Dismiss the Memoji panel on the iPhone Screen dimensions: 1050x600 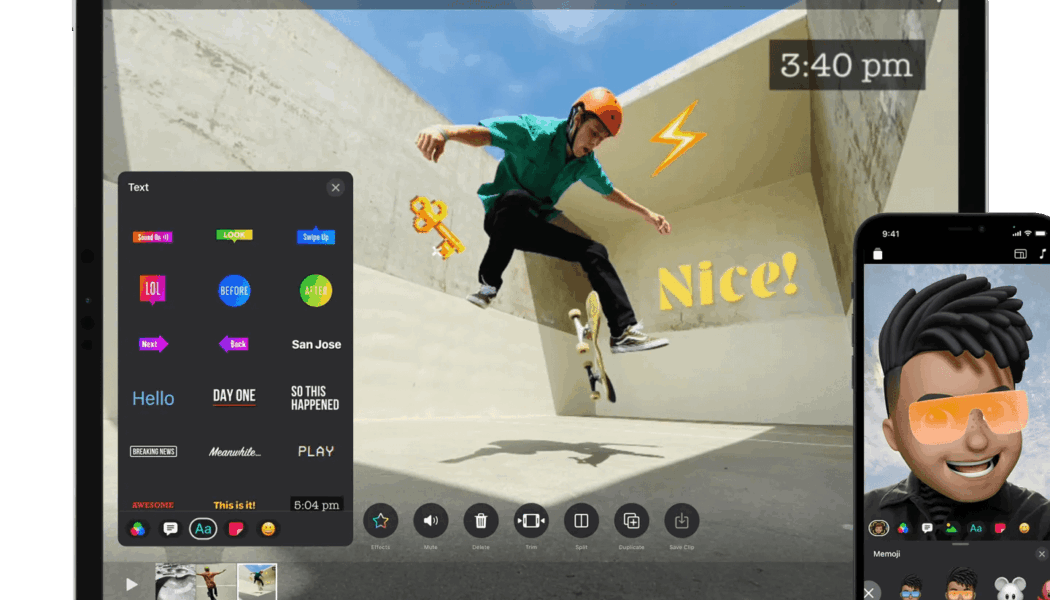[x=1042, y=553]
